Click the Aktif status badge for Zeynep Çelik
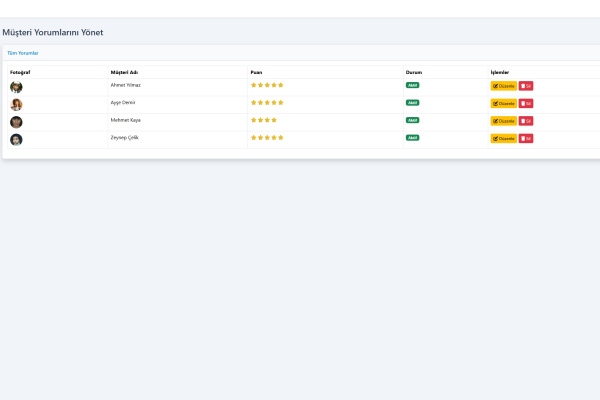This screenshot has height=400, width=600. click(x=412, y=137)
